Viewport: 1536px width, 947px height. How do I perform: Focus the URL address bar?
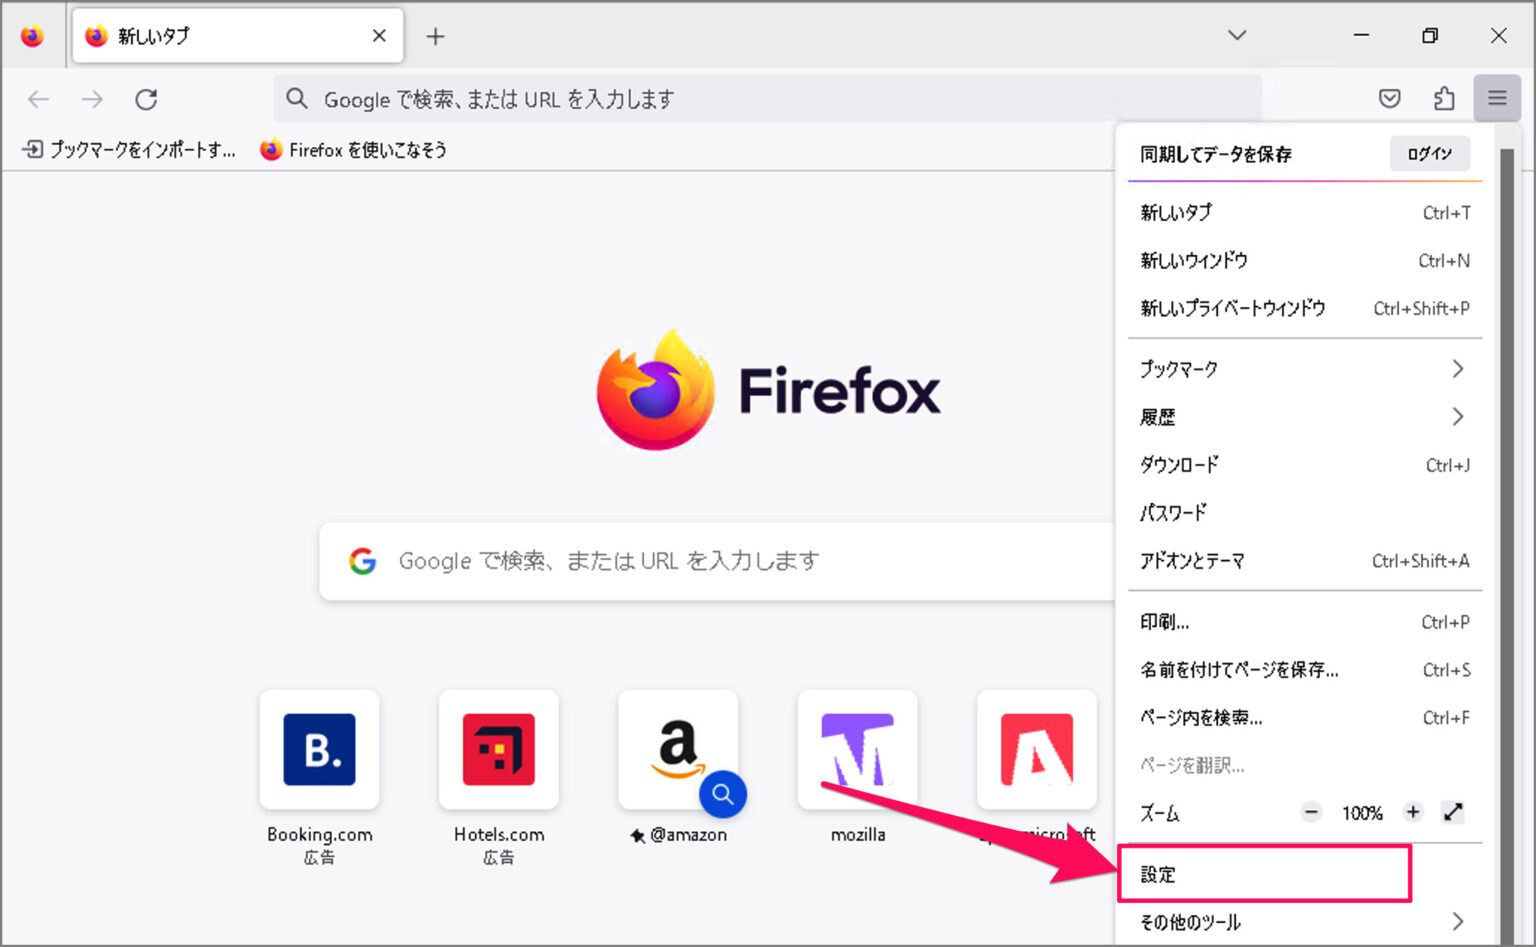pos(767,99)
